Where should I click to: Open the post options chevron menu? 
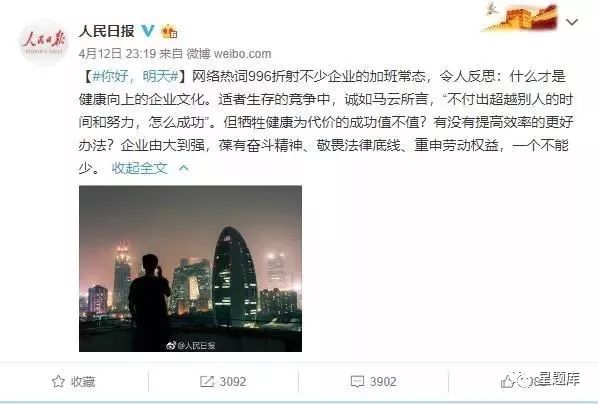(x=572, y=22)
